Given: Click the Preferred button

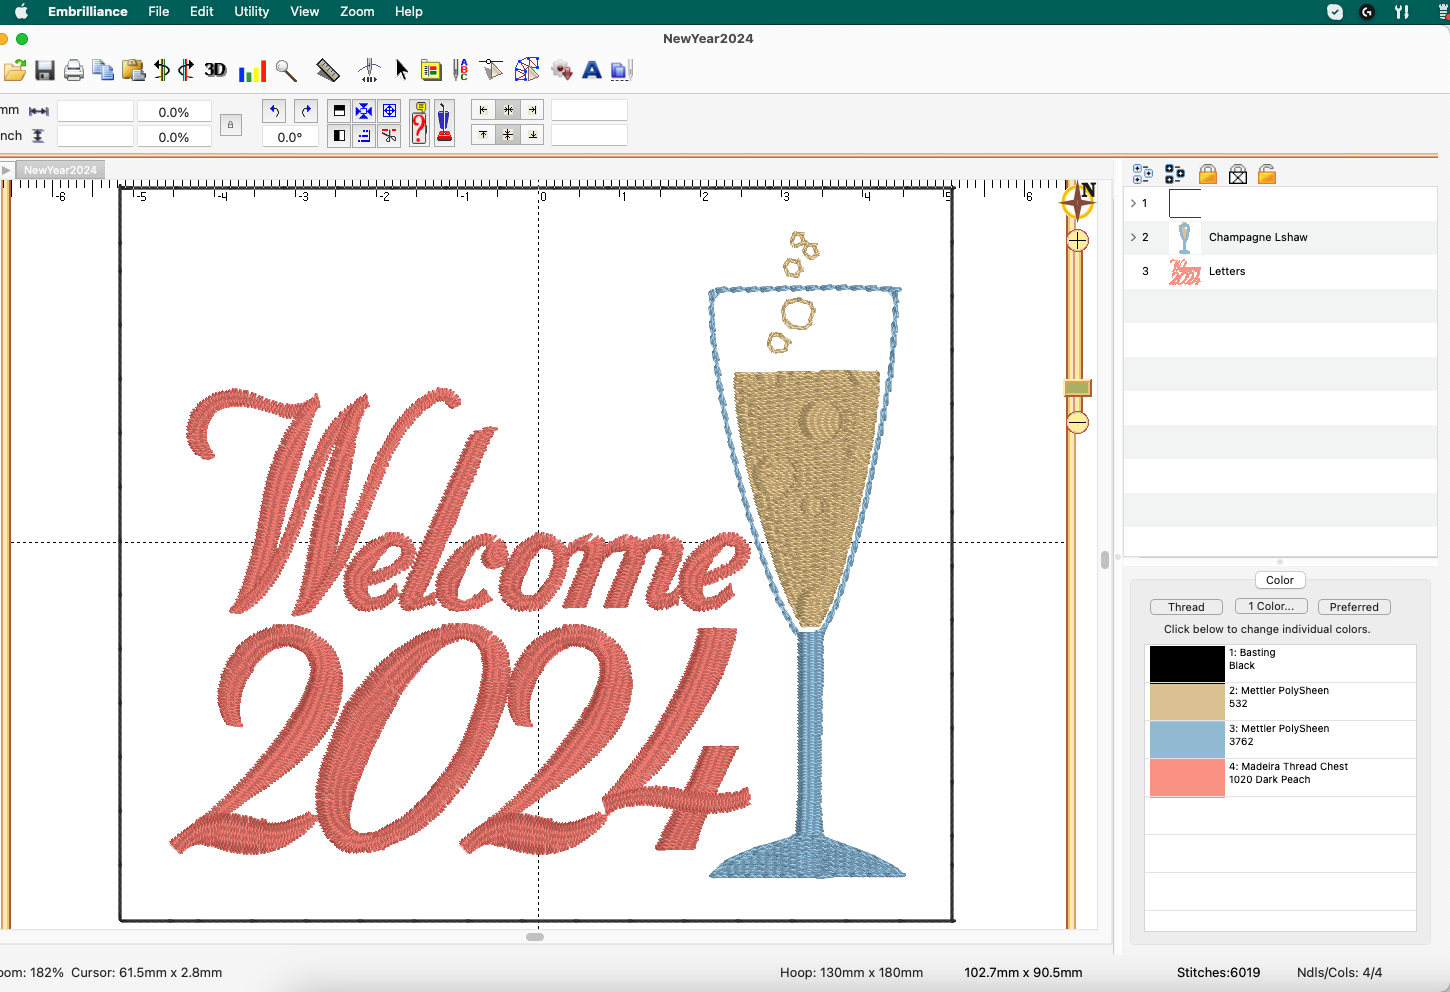Looking at the screenshot, I should tap(1353, 607).
